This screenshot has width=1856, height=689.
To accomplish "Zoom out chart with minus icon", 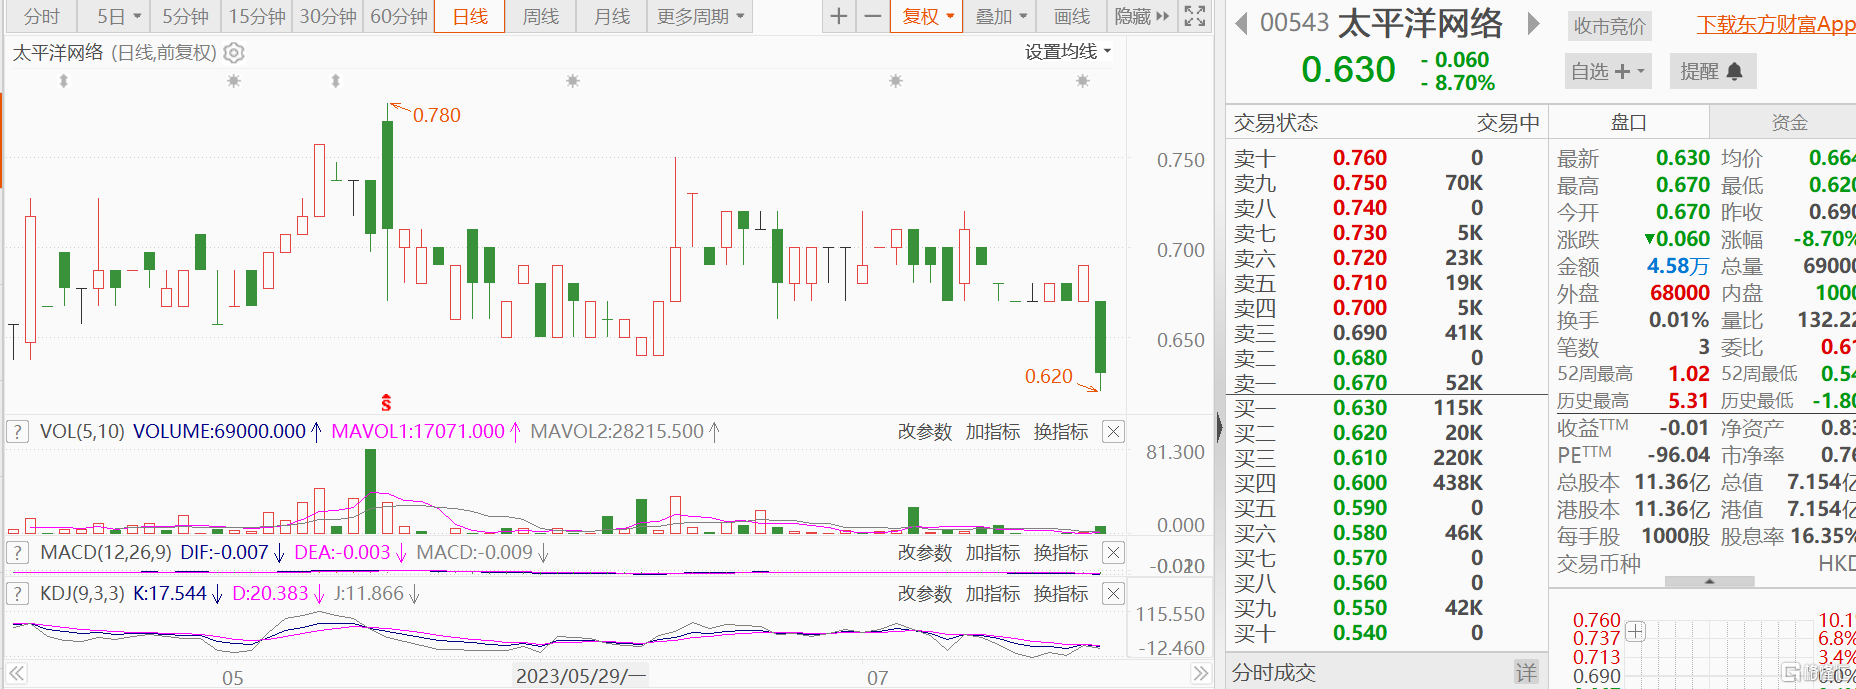I will point(873,16).
